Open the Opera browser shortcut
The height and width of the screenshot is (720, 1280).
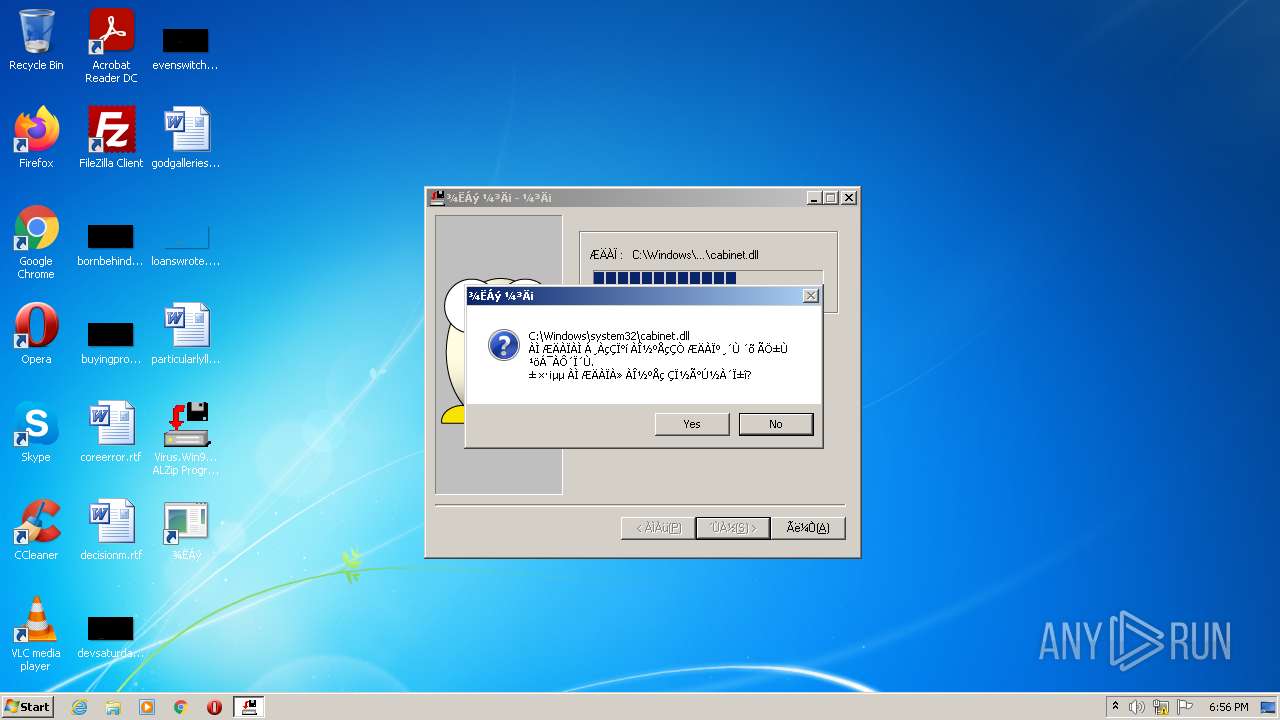pos(36,334)
